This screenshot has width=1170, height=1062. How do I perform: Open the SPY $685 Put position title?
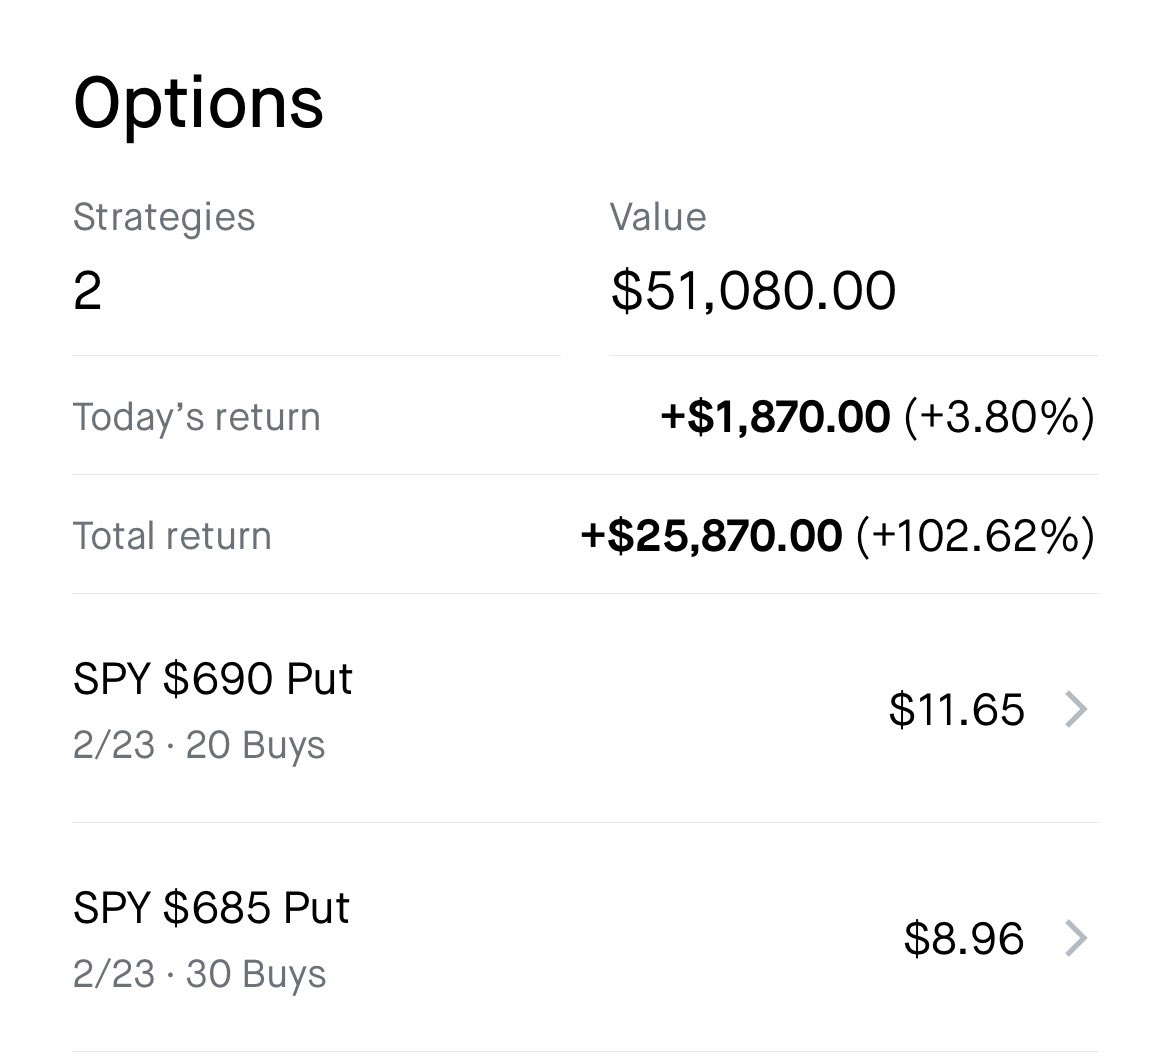[x=212, y=909]
